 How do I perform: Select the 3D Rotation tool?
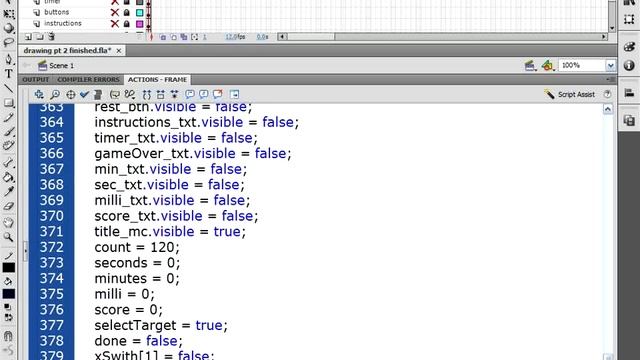(8, 28)
